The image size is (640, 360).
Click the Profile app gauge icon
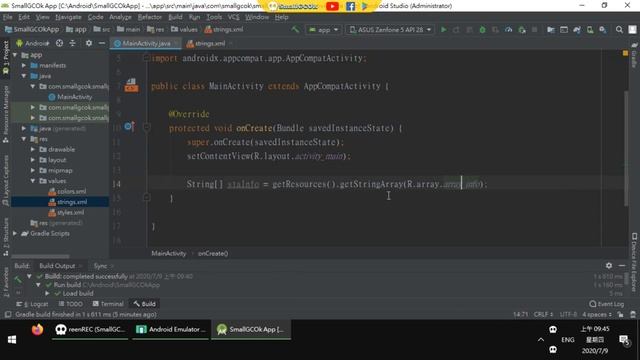pyautogui.click(x=509, y=30)
